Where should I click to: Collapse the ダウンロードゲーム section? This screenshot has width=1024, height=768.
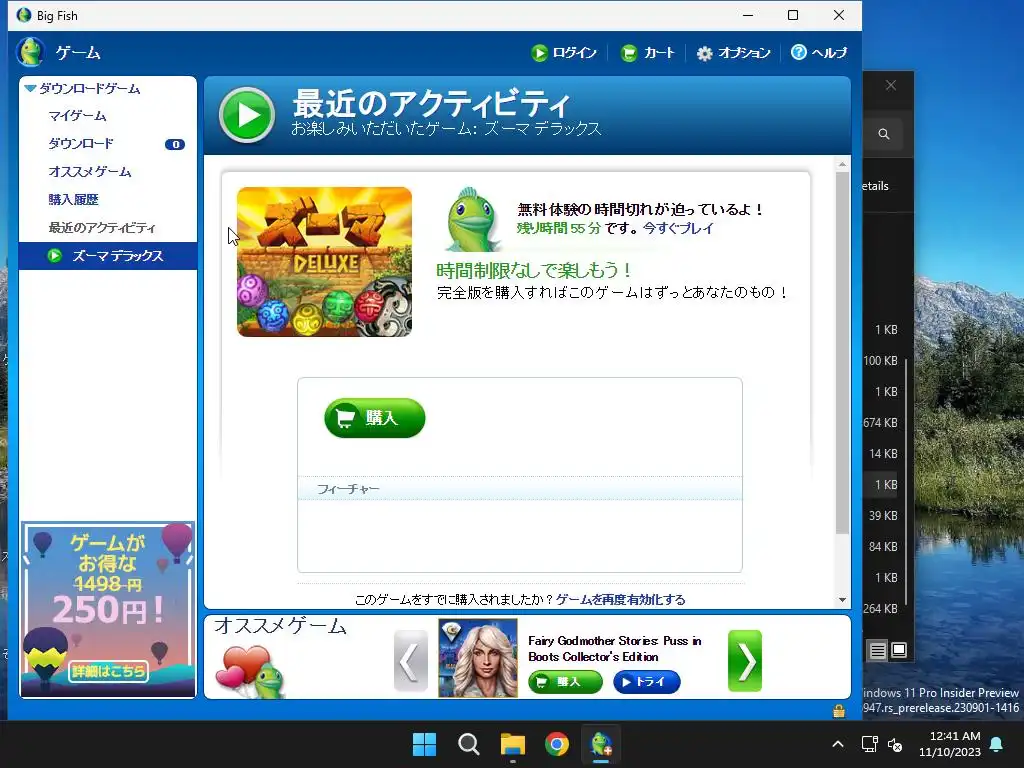[x=30, y=88]
